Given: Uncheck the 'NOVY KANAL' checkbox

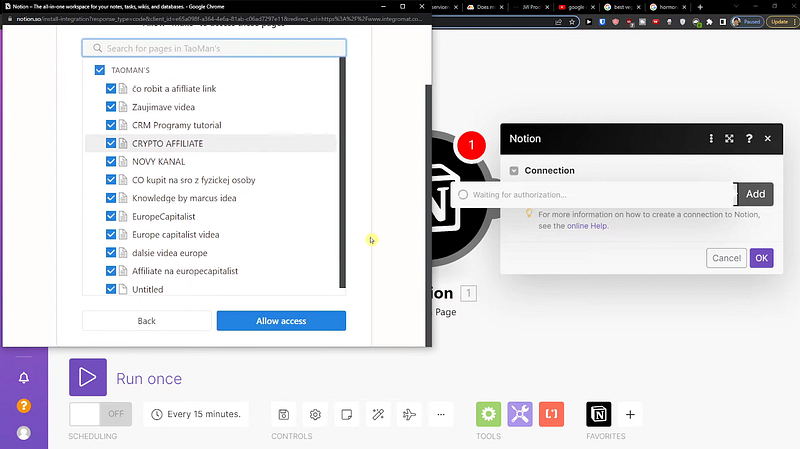Looking at the screenshot, I should [111, 161].
